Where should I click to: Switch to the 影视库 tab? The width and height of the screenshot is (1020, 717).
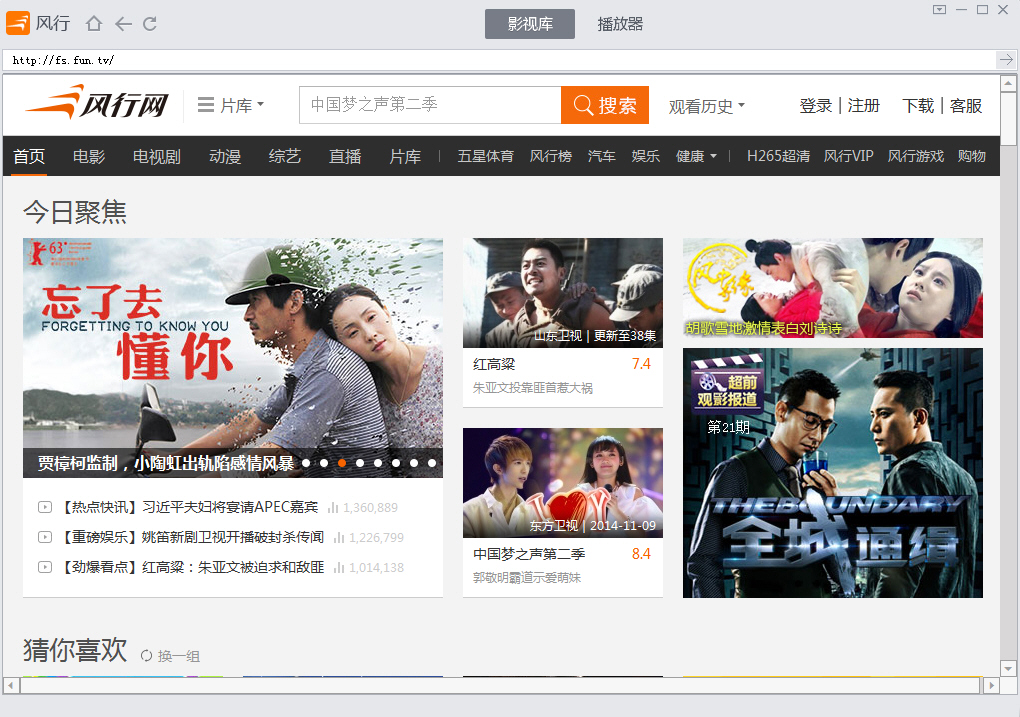[530, 24]
